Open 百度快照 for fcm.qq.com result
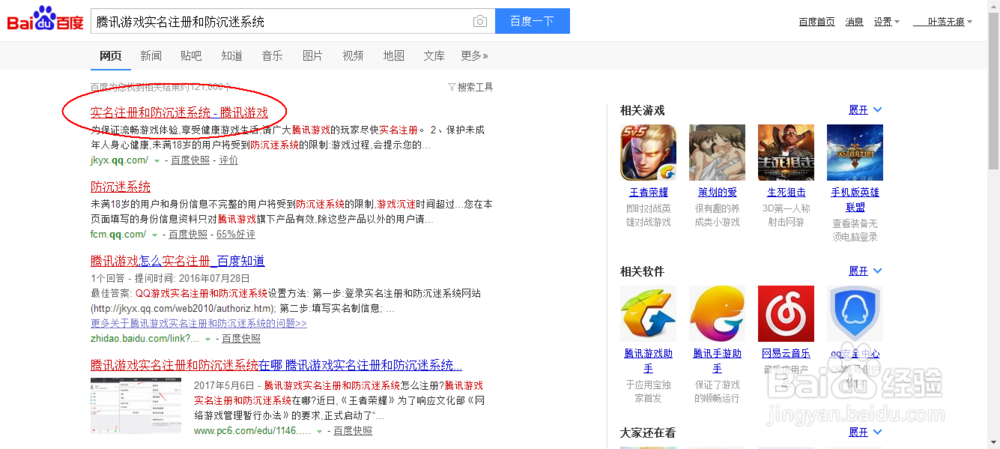This screenshot has width=1000, height=449. [x=188, y=234]
